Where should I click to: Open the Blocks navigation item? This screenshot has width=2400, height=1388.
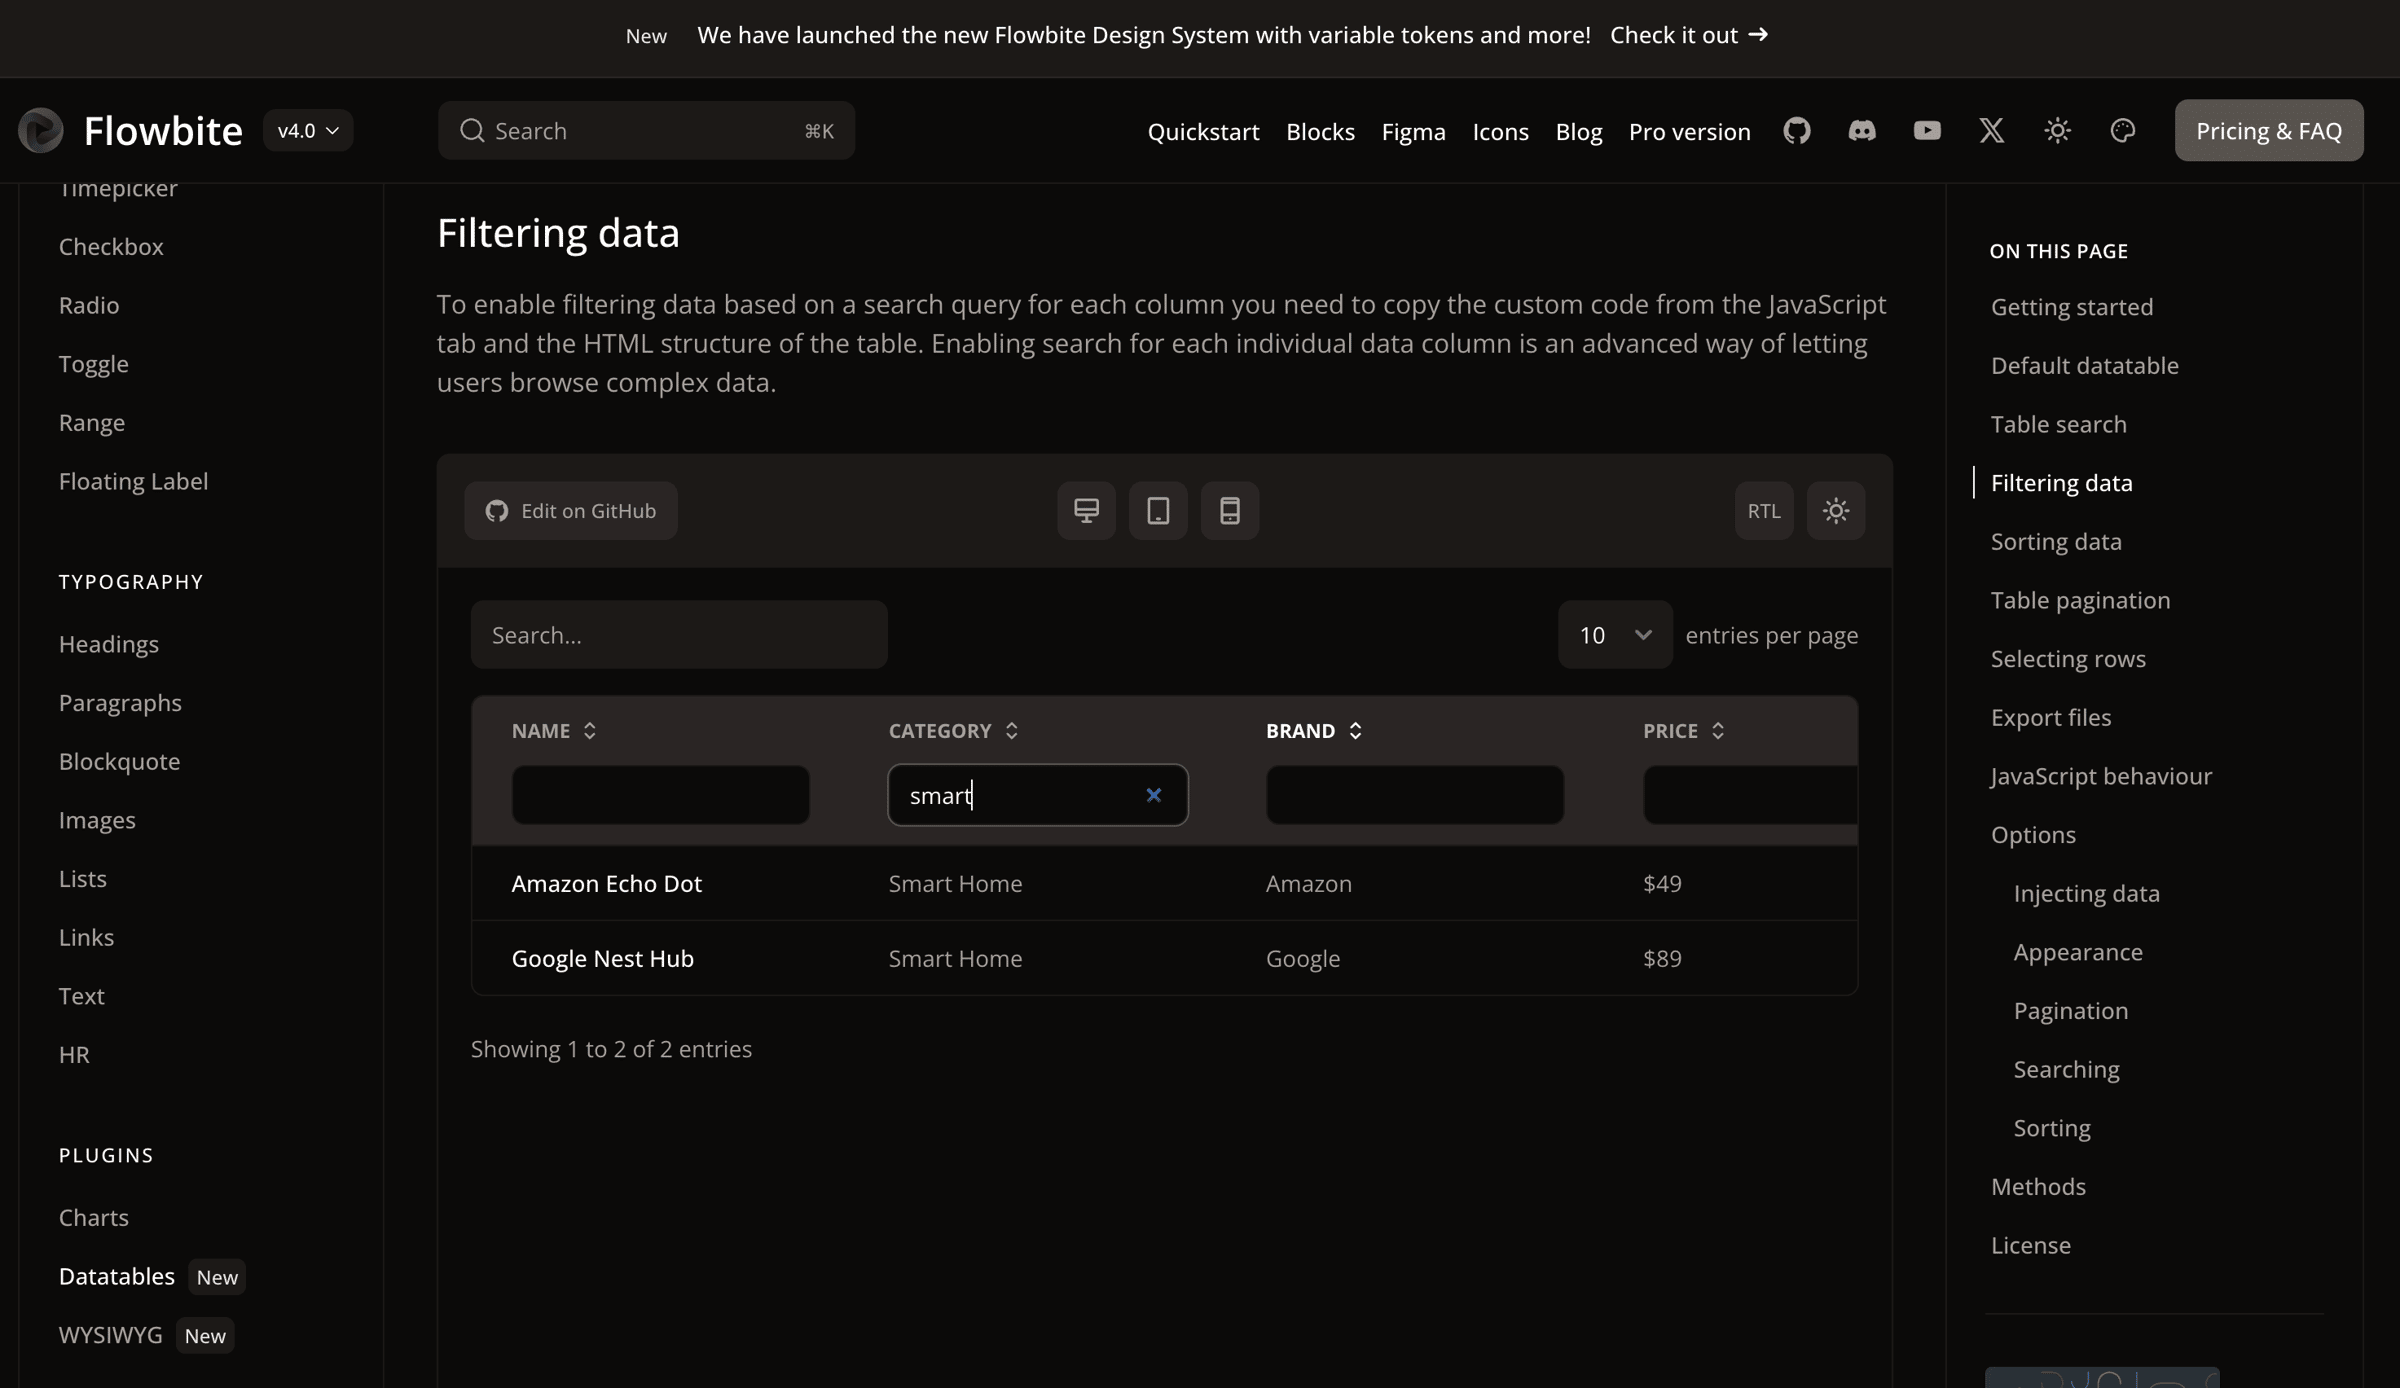[x=1320, y=132]
